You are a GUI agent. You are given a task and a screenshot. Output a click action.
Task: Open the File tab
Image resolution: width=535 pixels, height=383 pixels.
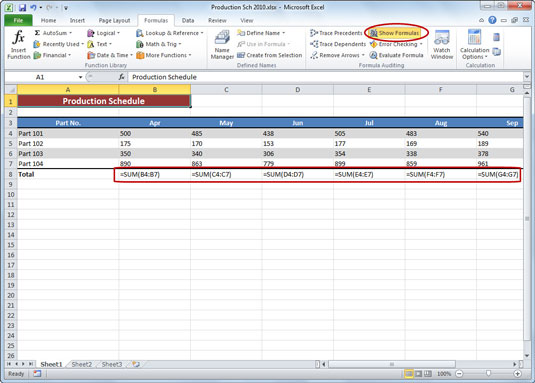point(18,20)
